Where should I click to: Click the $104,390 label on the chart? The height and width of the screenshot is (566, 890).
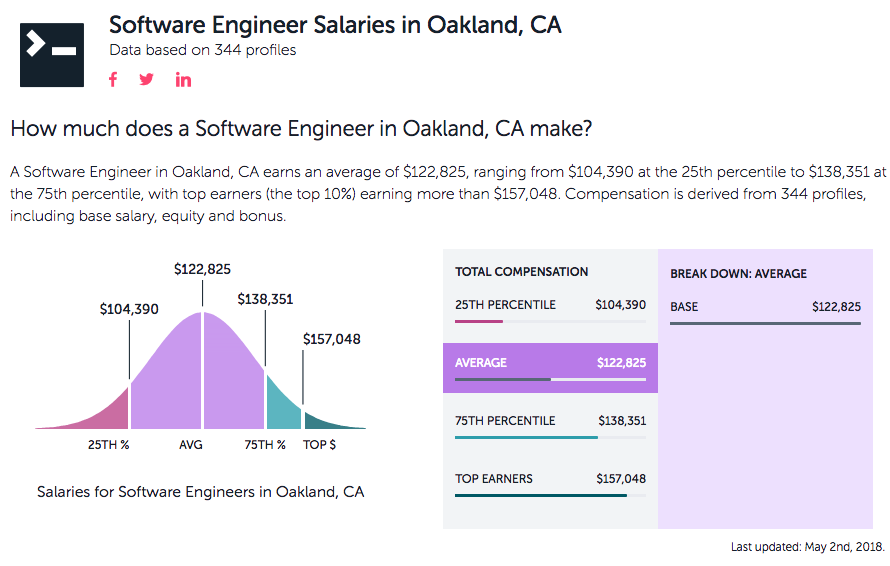pos(129,309)
